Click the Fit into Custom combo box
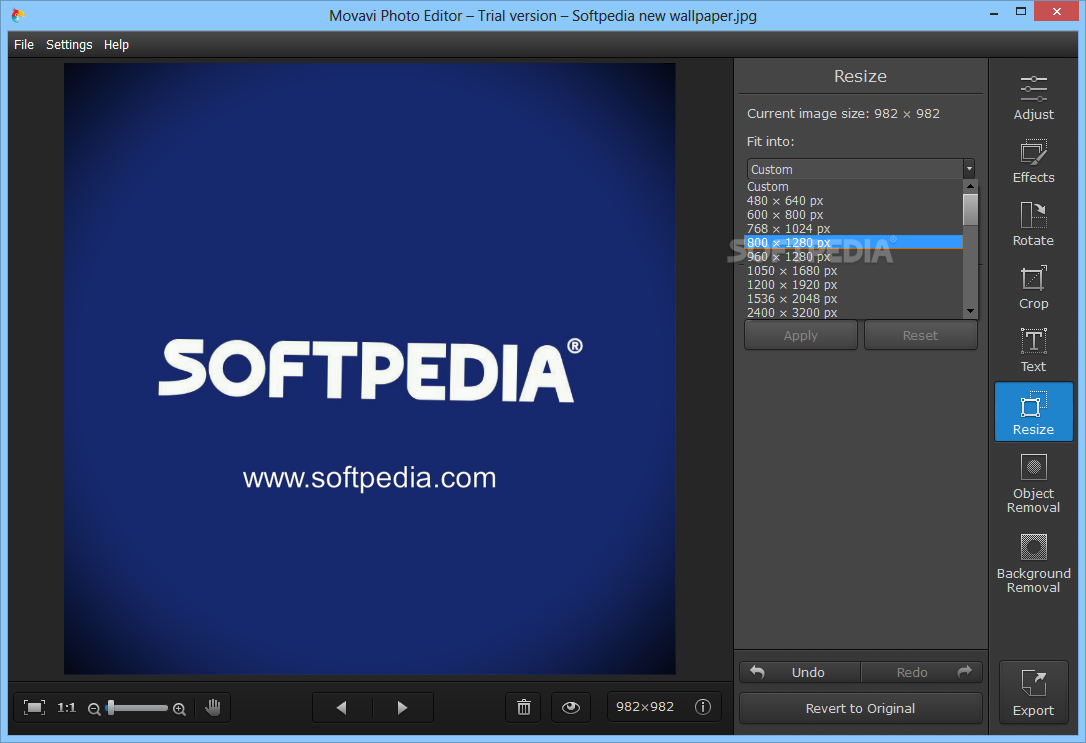The height and width of the screenshot is (743, 1086). [x=860, y=169]
